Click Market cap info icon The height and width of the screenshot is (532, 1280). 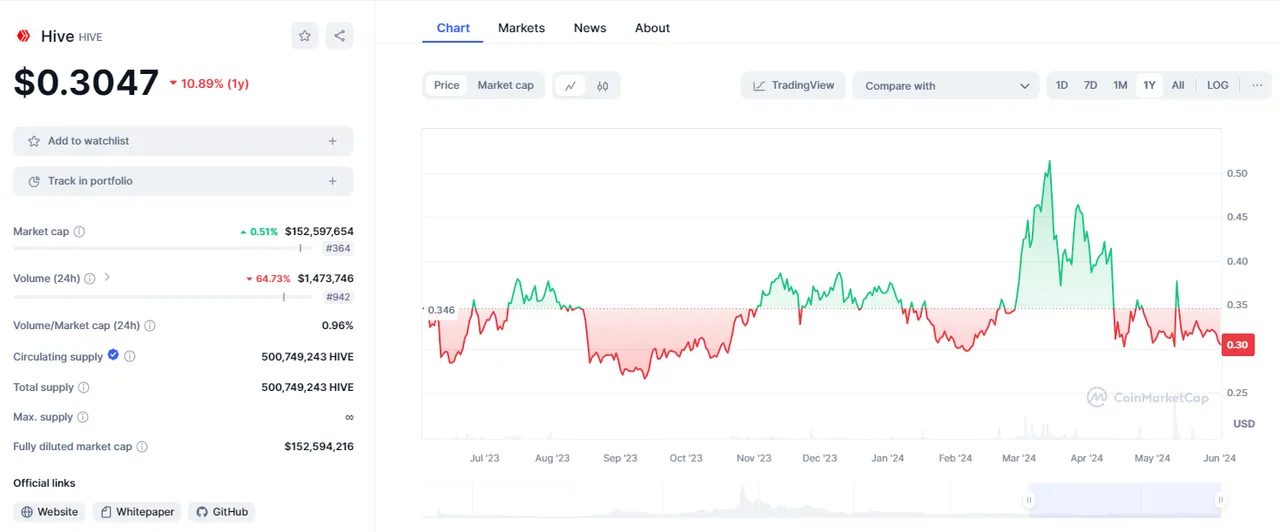79,232
